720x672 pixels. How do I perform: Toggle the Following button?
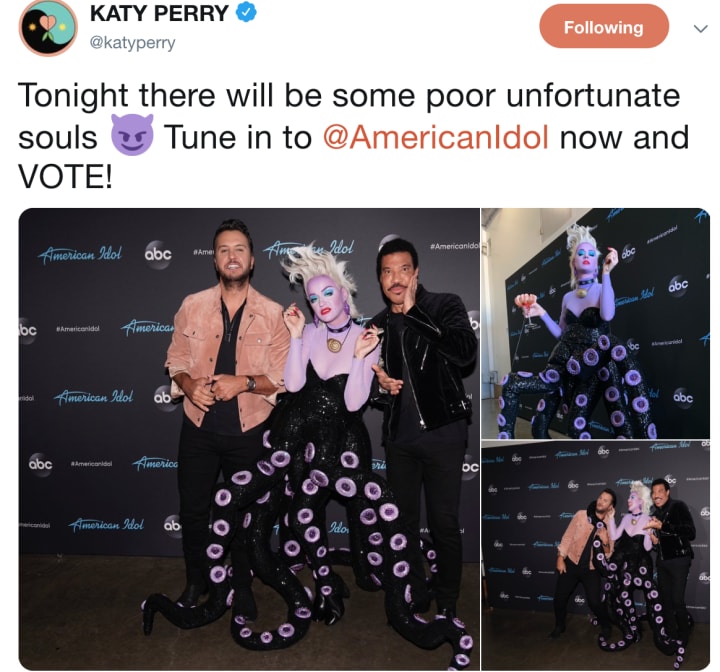(x=603, y=27)
